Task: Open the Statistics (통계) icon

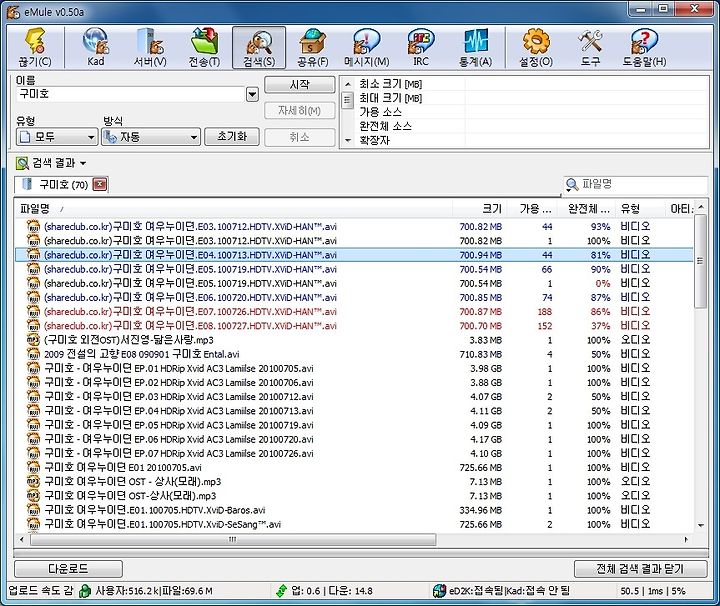Action: pos(475,47)
